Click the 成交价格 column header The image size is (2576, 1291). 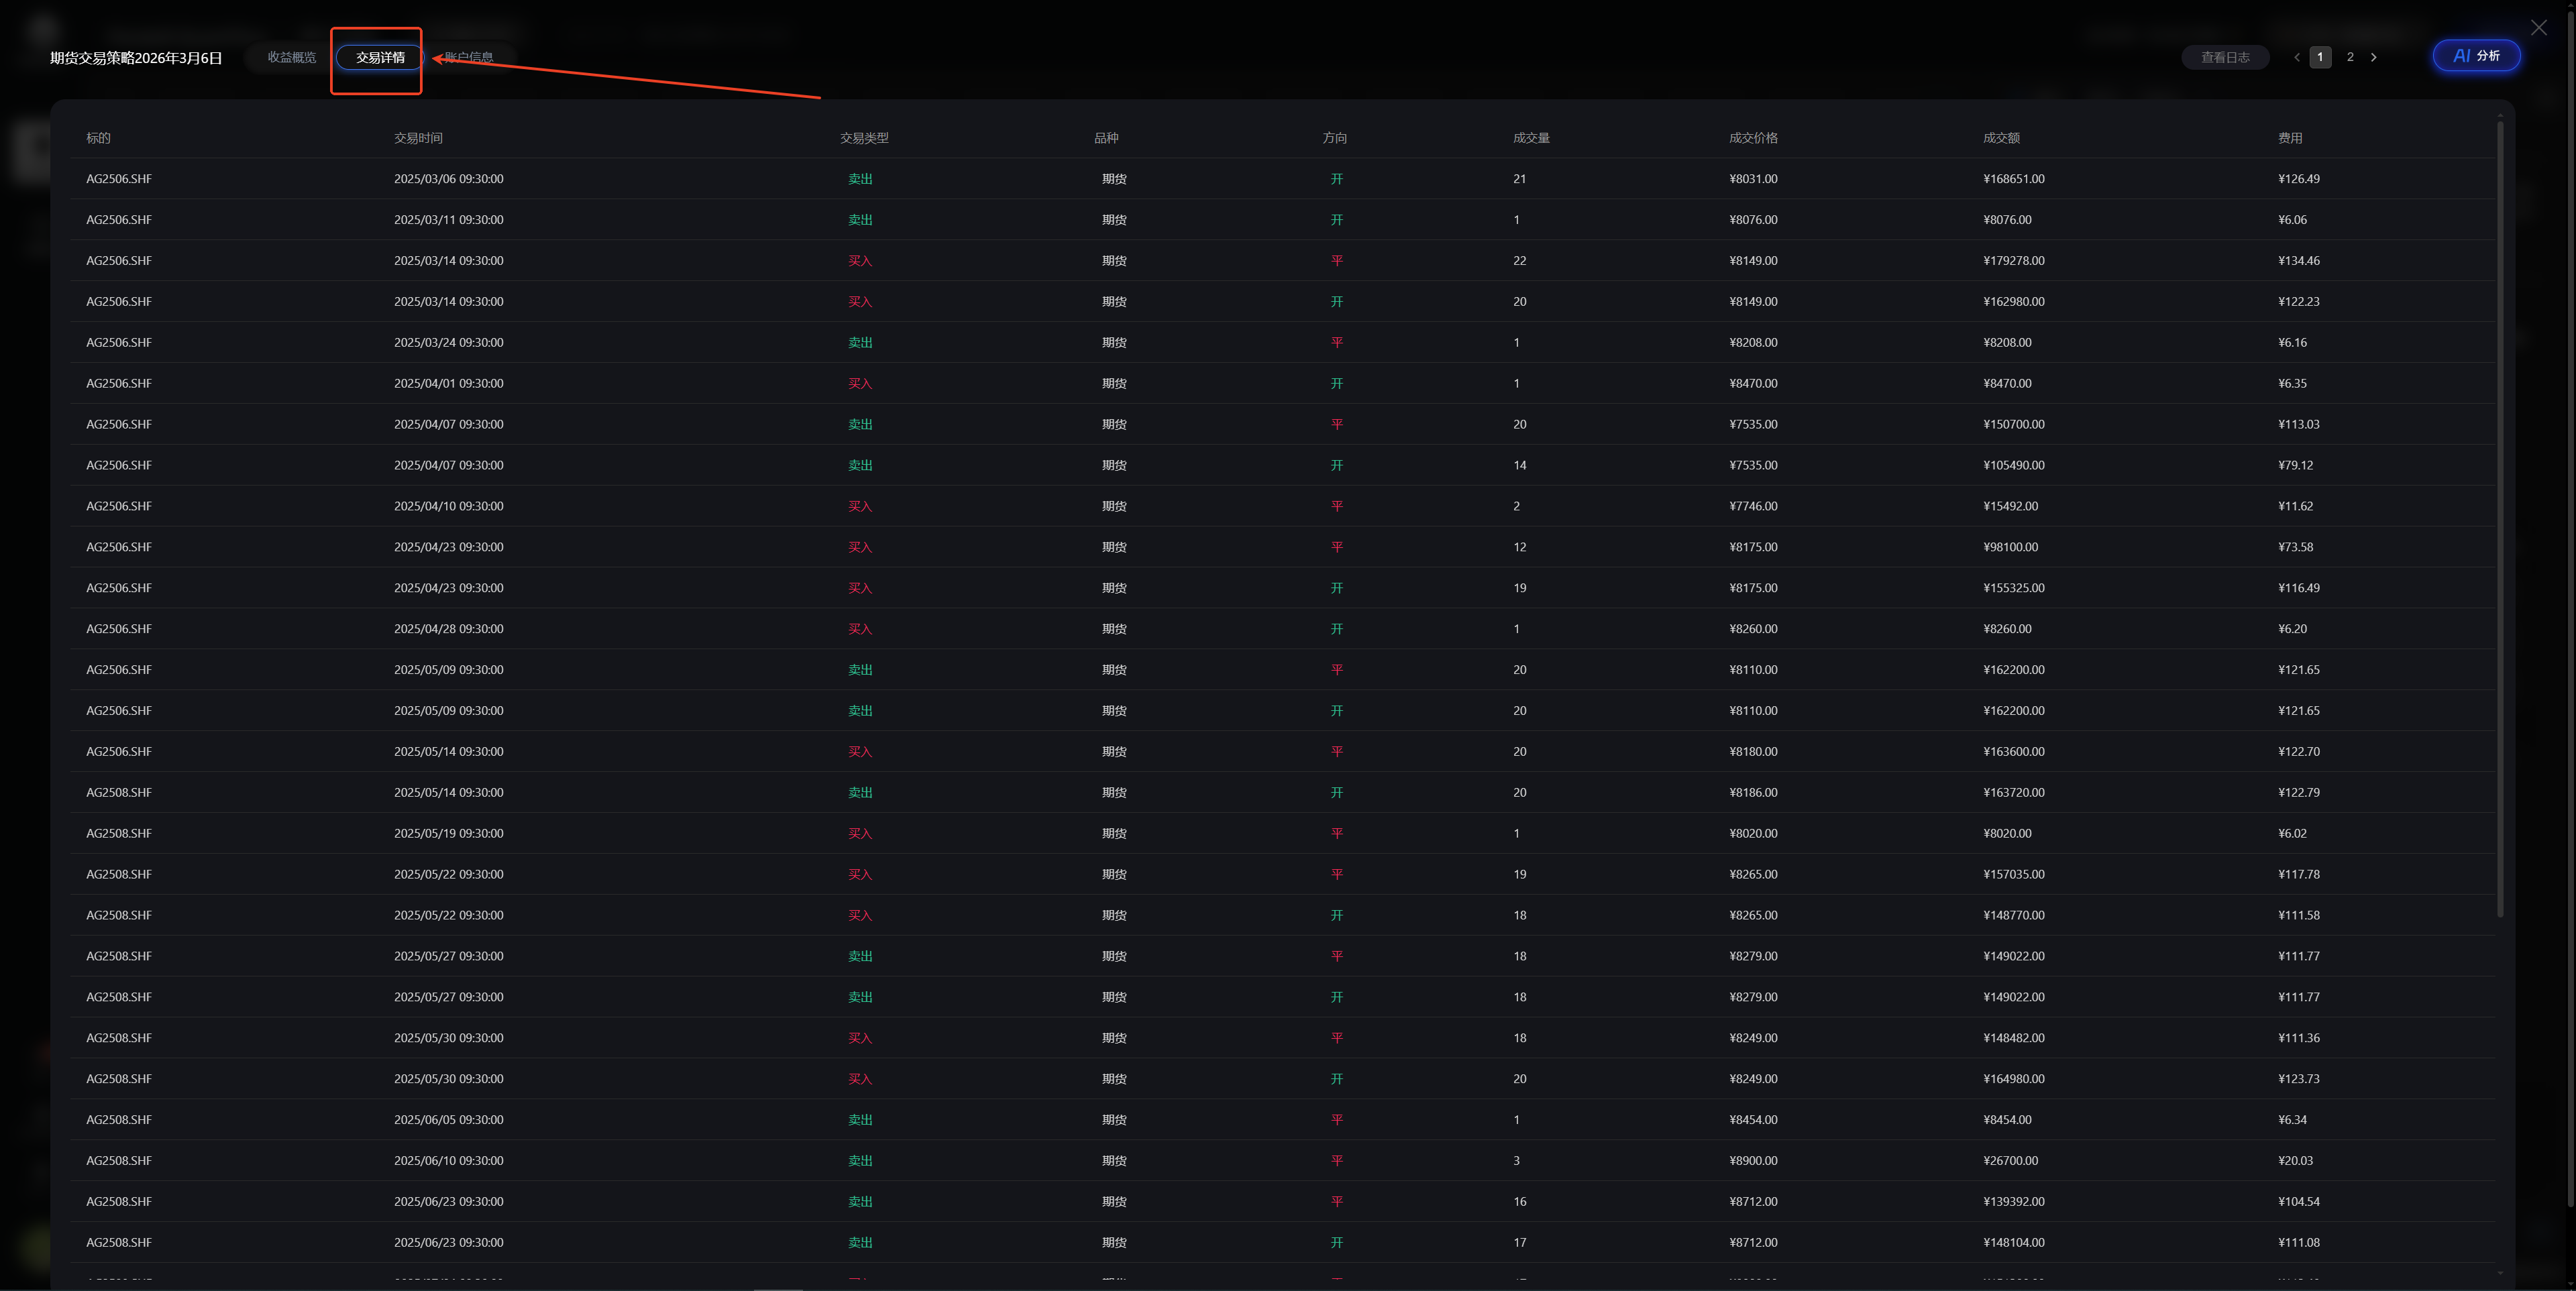pos(1753,138)
